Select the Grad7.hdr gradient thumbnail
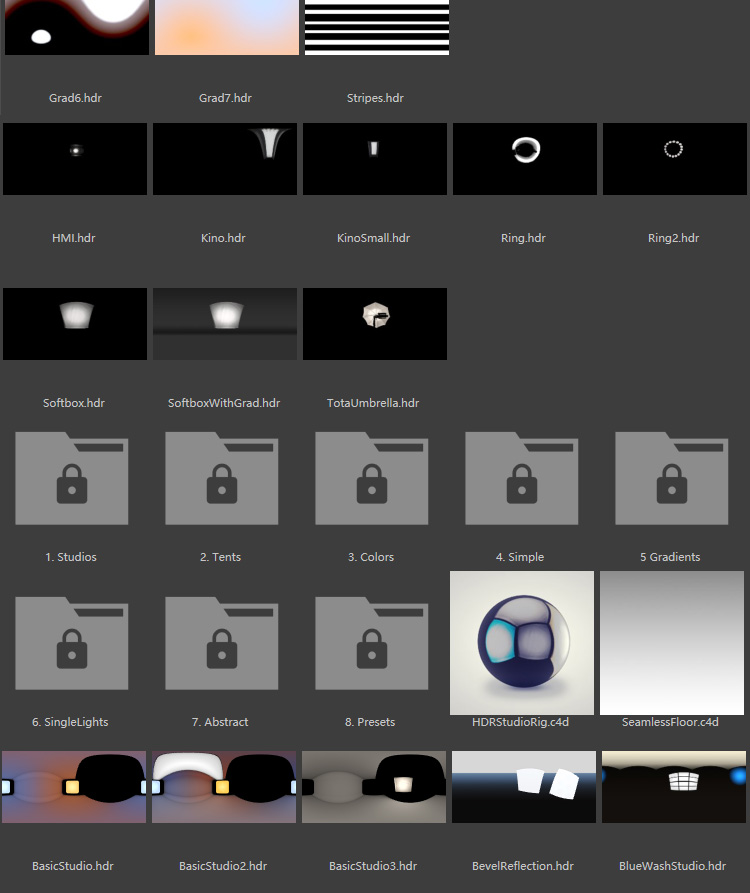 (x=227, y=27)
